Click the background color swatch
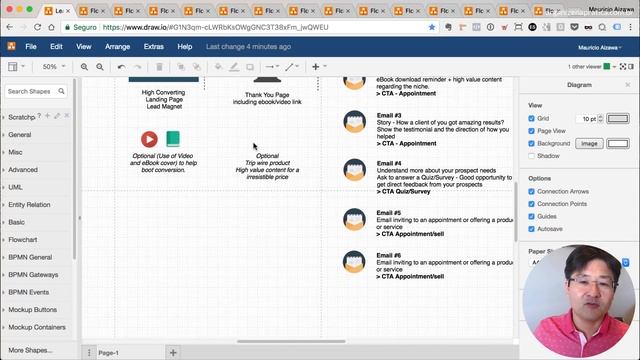640x360 pixels. click(618, 144)
